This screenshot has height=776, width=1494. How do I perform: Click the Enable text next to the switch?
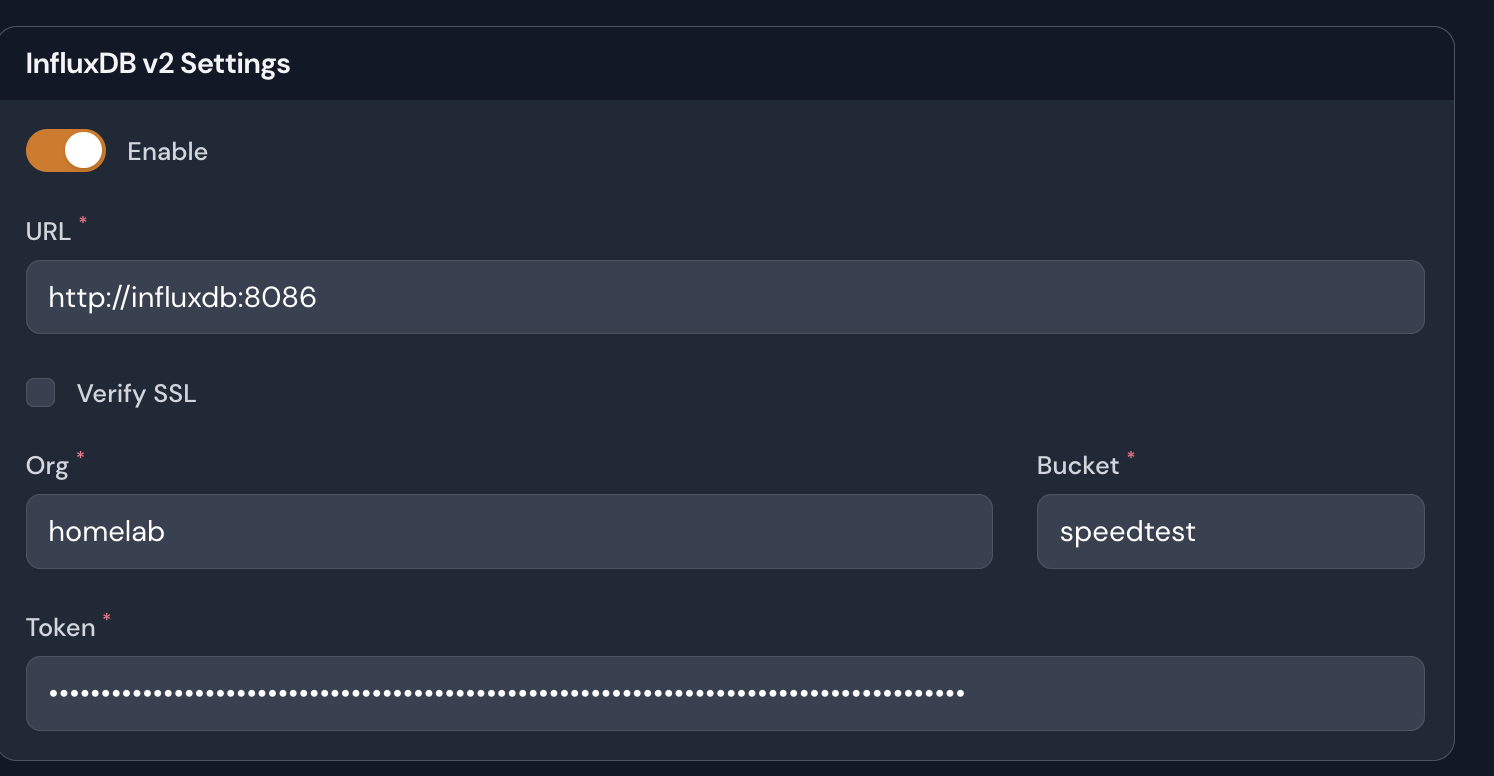pos(167,151)
